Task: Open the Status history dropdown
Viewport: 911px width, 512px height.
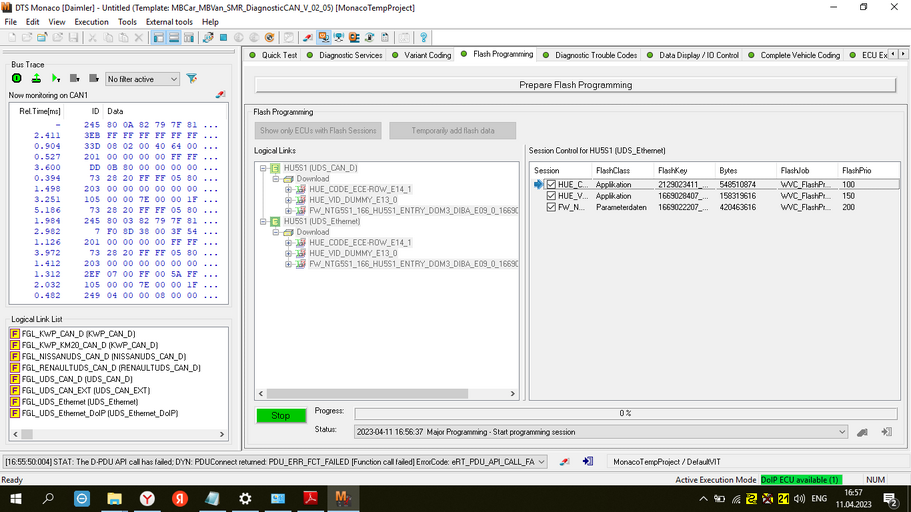Action: tap(842, 432)
